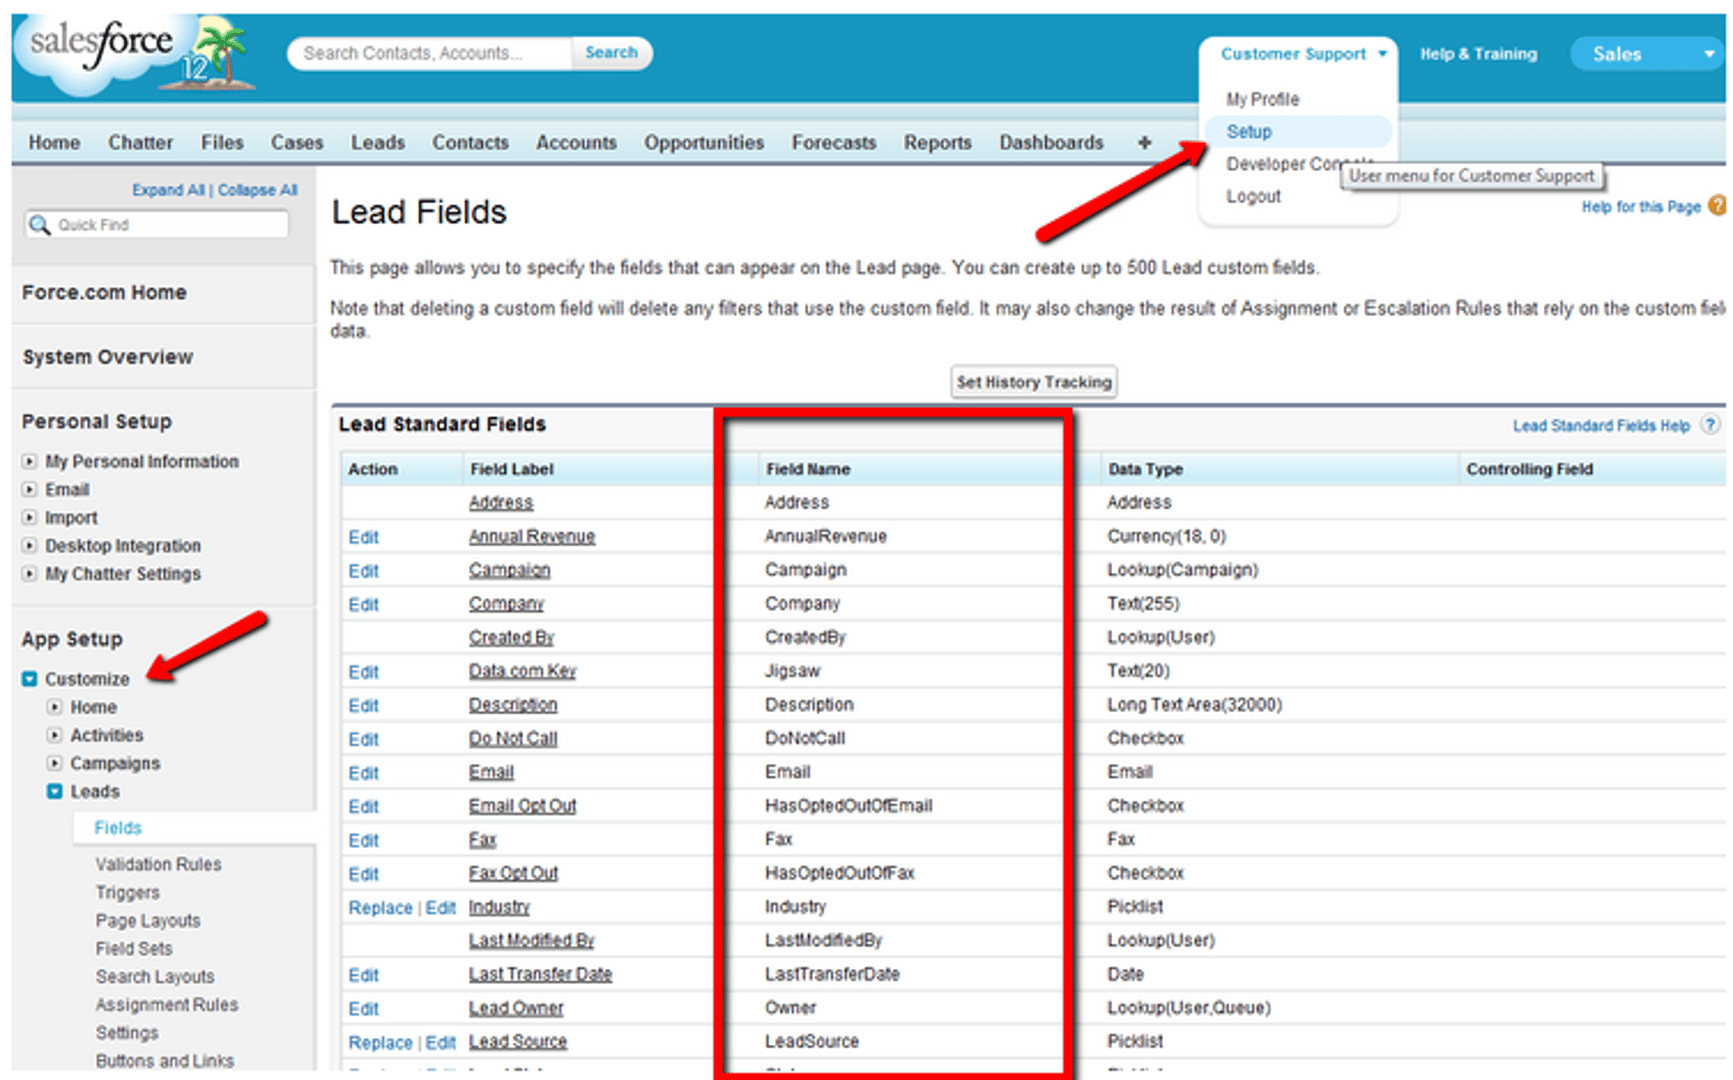
Task: Click the Help & Training link
Action: (1478, 54)
